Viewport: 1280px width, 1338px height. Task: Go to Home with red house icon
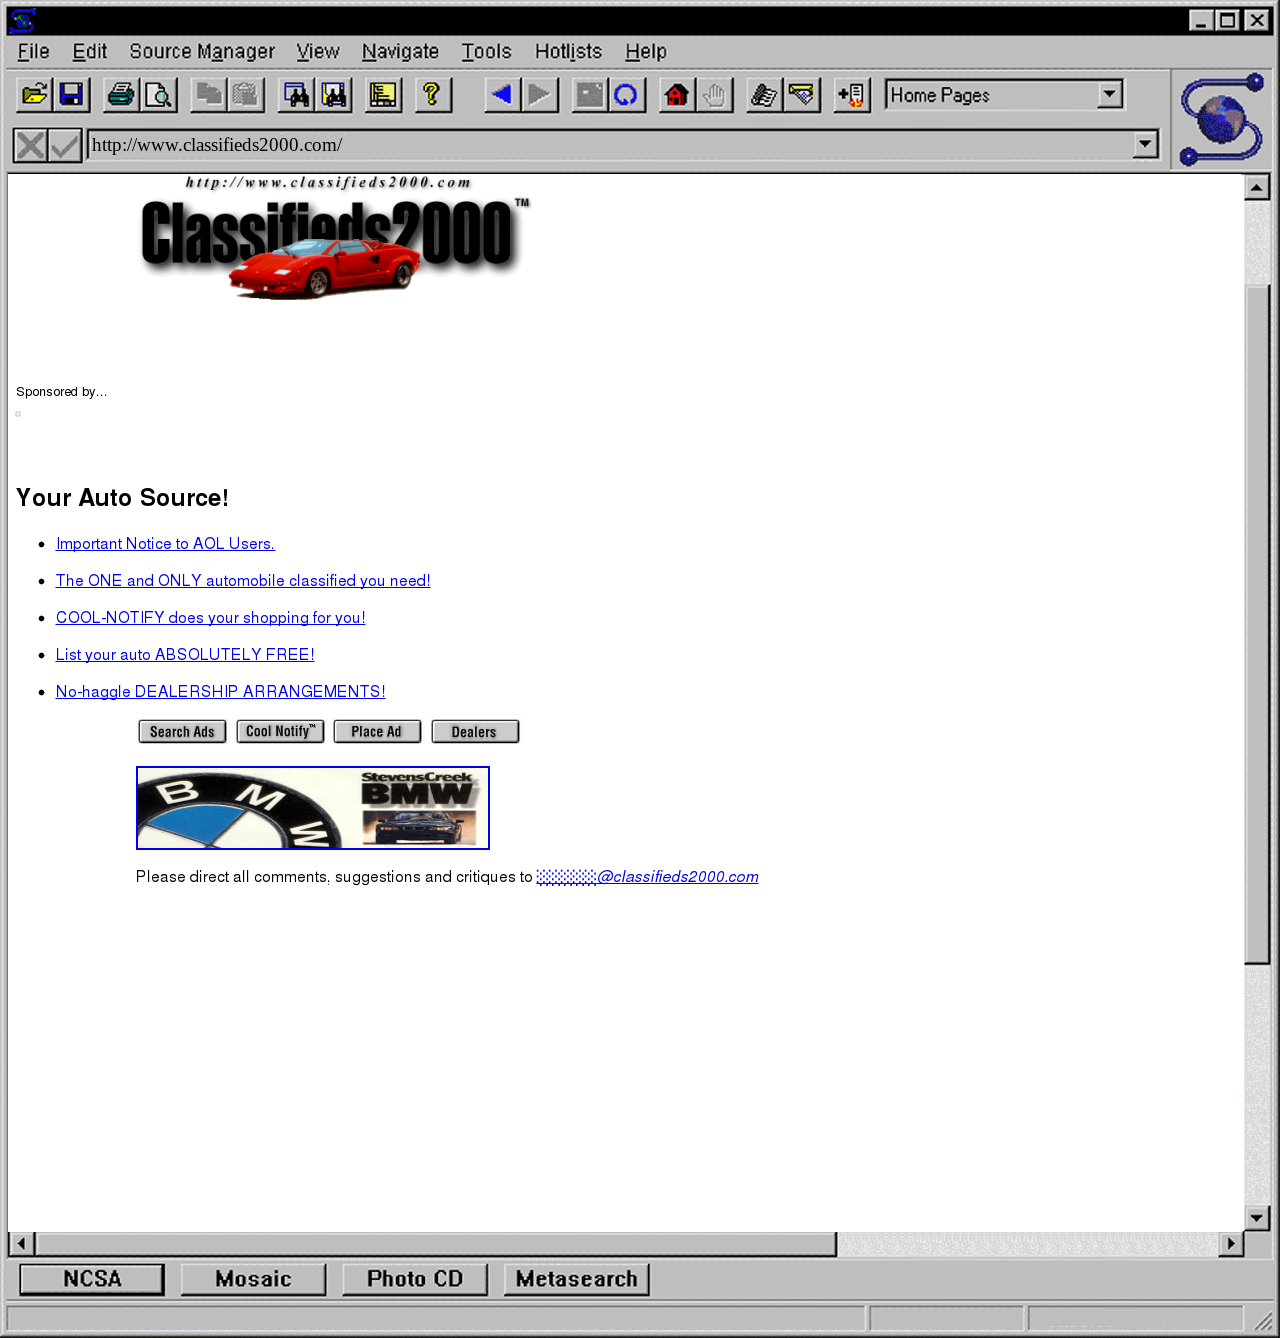[x=677, y=95]
